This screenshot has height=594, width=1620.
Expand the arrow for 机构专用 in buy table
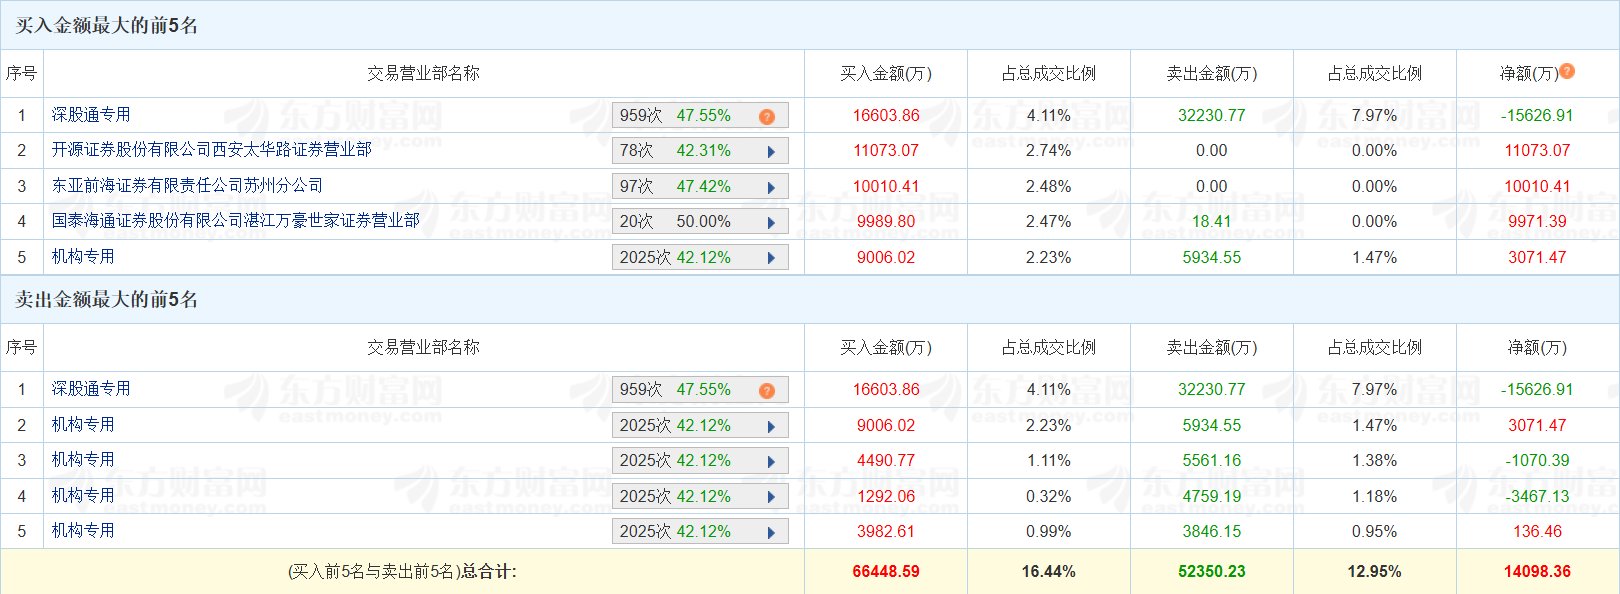click(771, 258)
